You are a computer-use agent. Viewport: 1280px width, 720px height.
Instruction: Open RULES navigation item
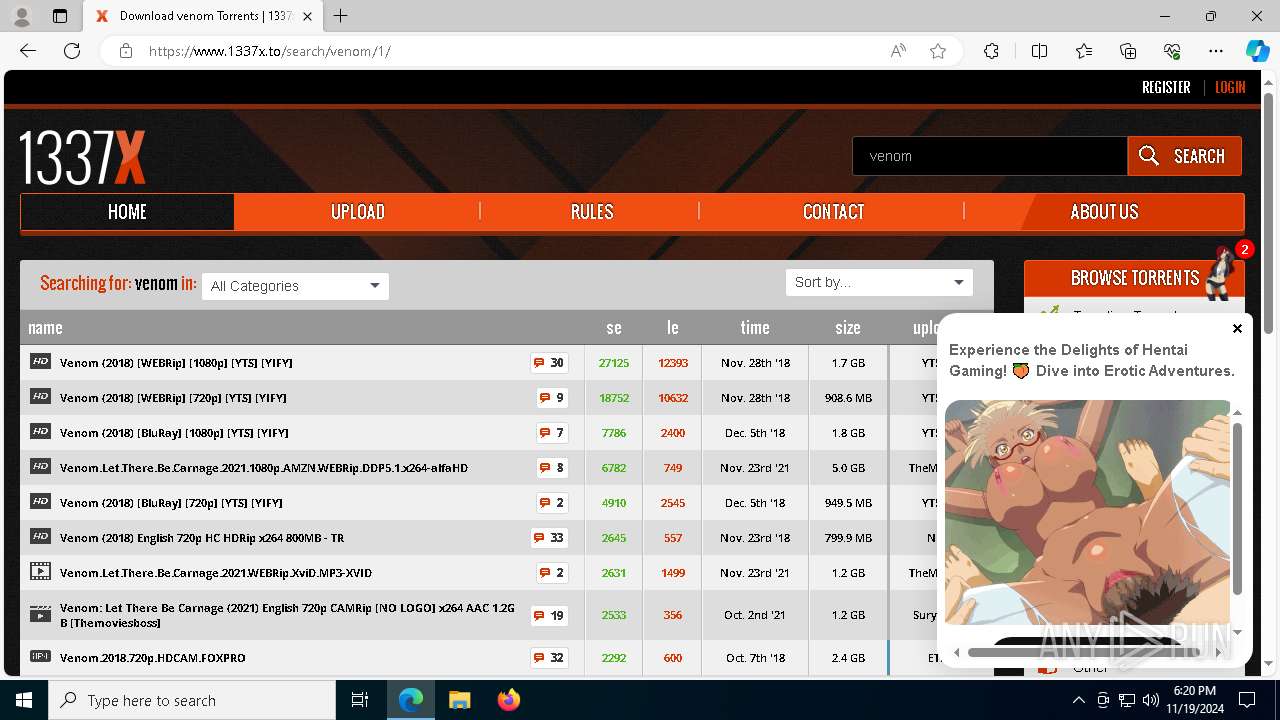click(x=592, y=212)
